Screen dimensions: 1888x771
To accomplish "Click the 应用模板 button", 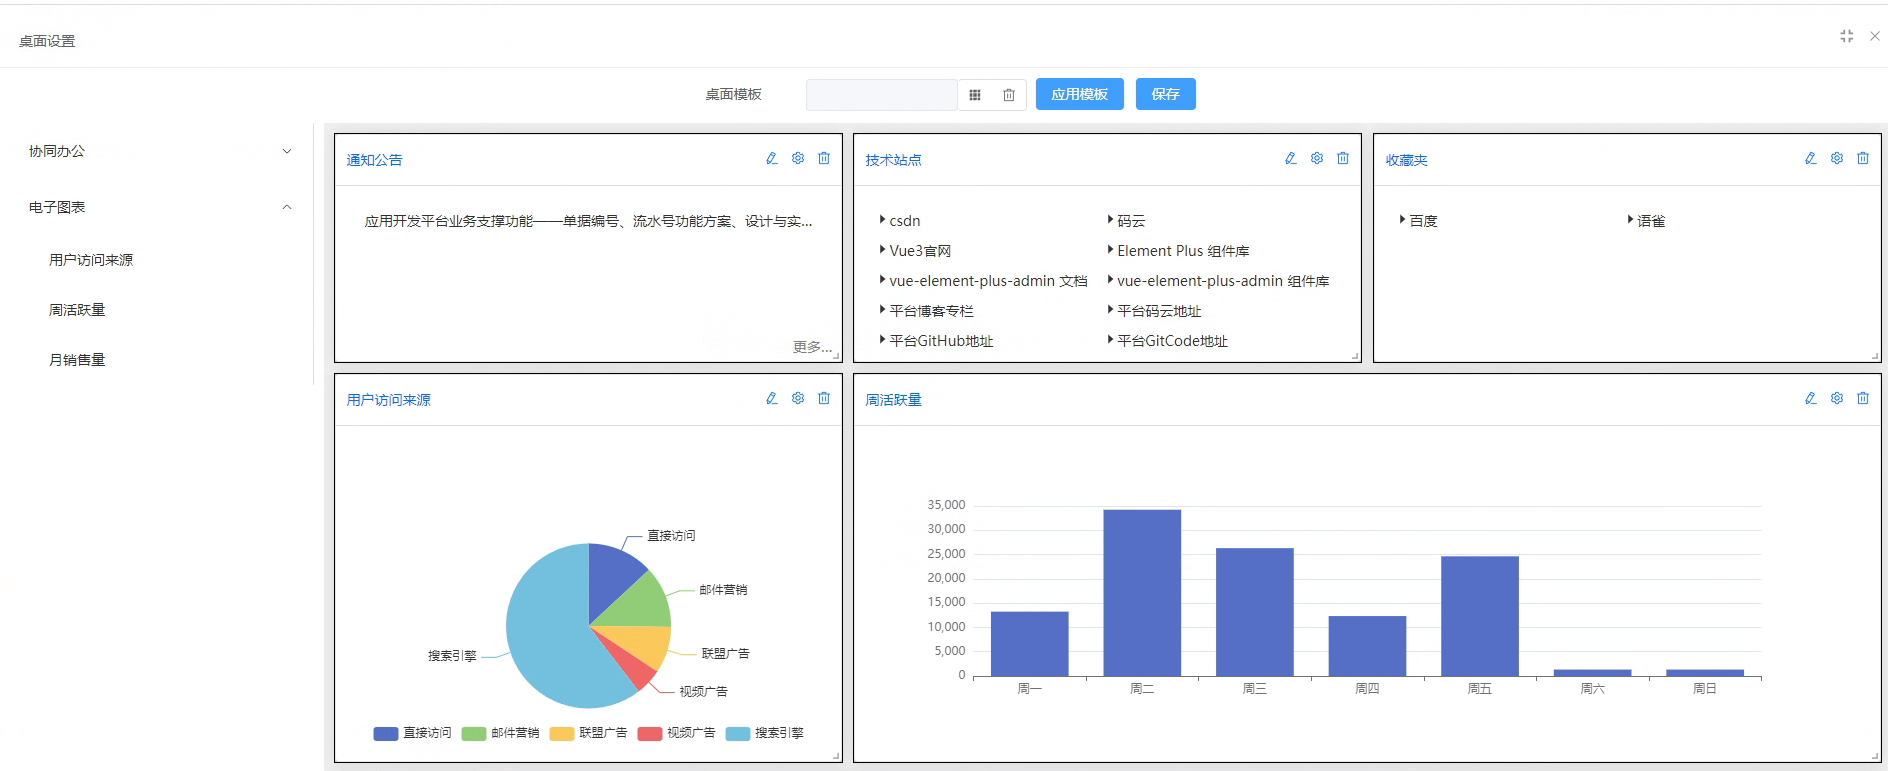I will (1080, 94).
